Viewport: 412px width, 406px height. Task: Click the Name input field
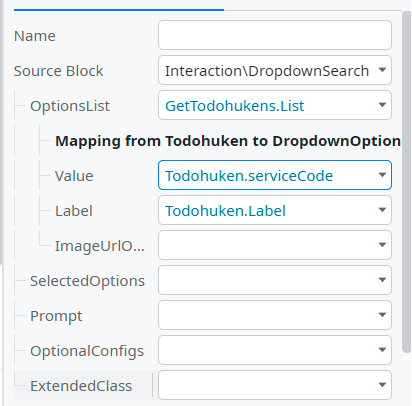pyautogui.click(x=275, y=35)
